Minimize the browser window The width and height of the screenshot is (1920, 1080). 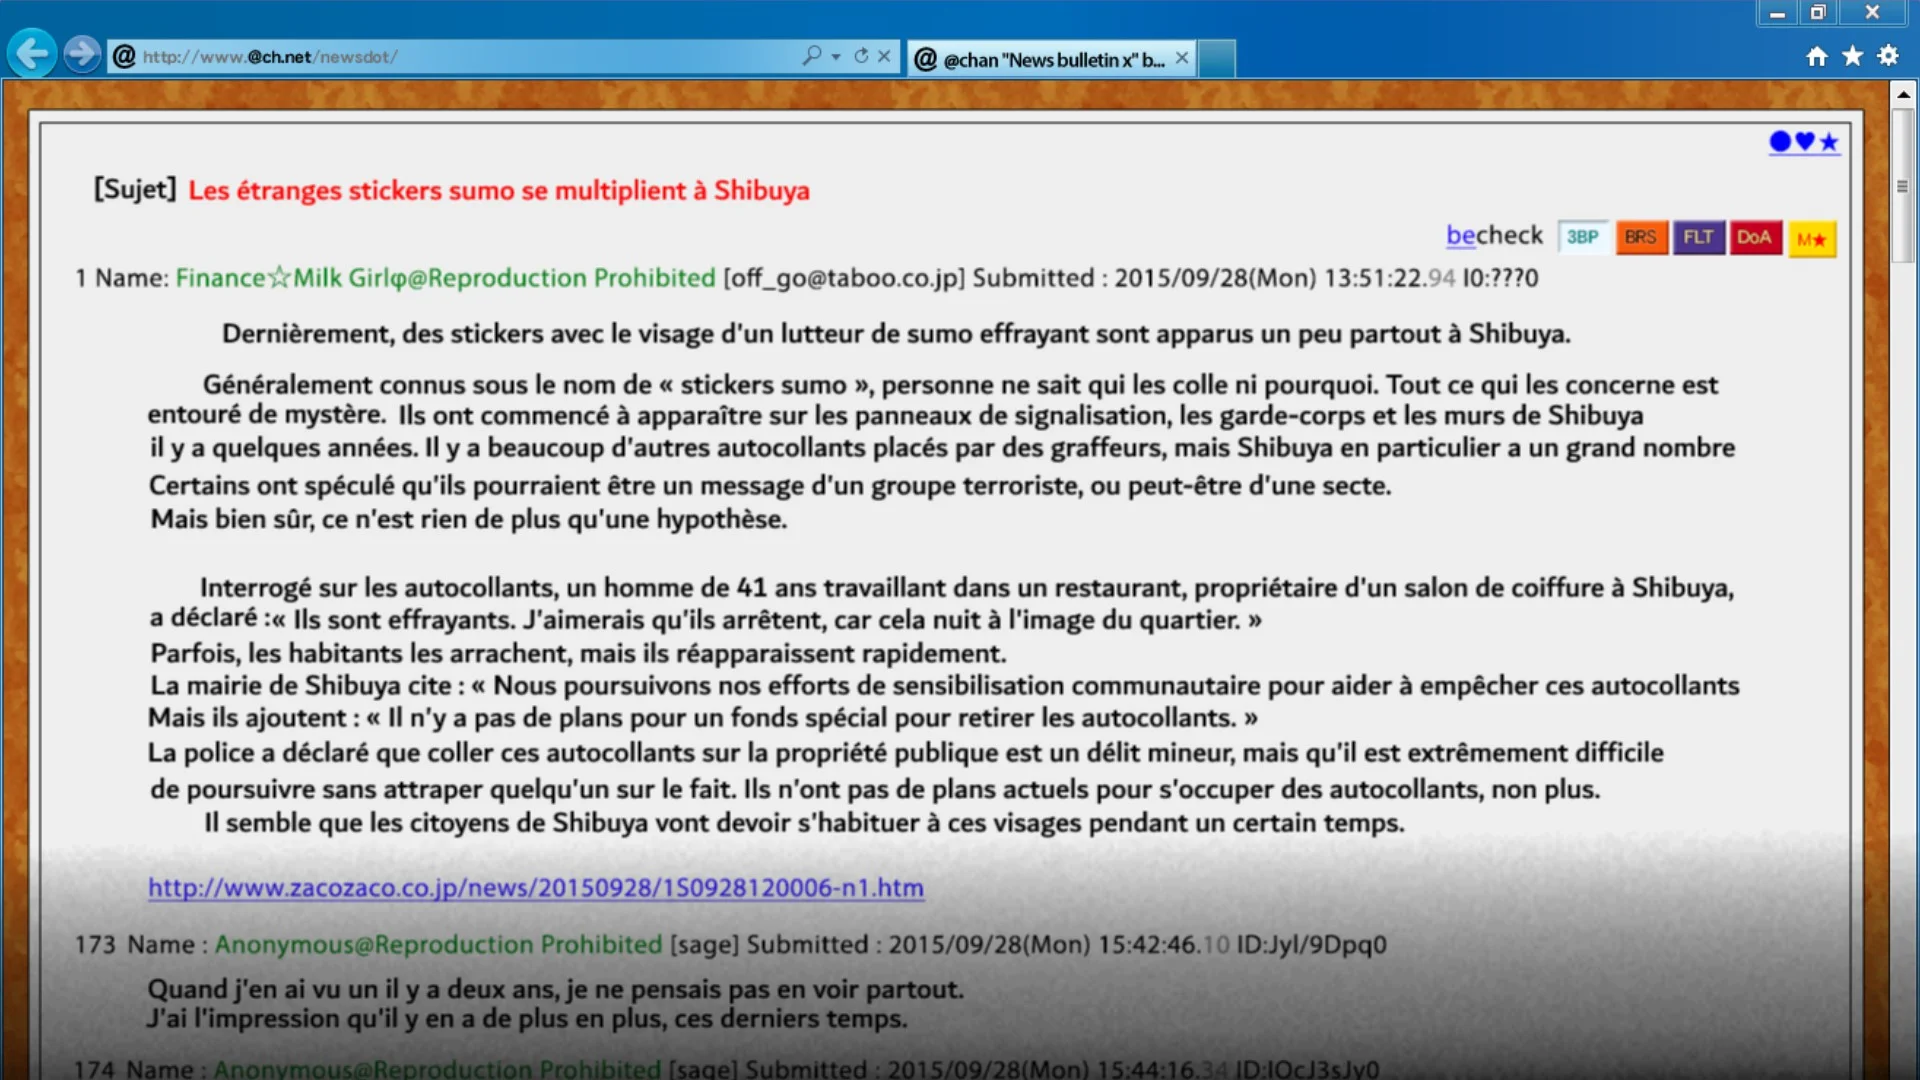(x=1777, y=13)
